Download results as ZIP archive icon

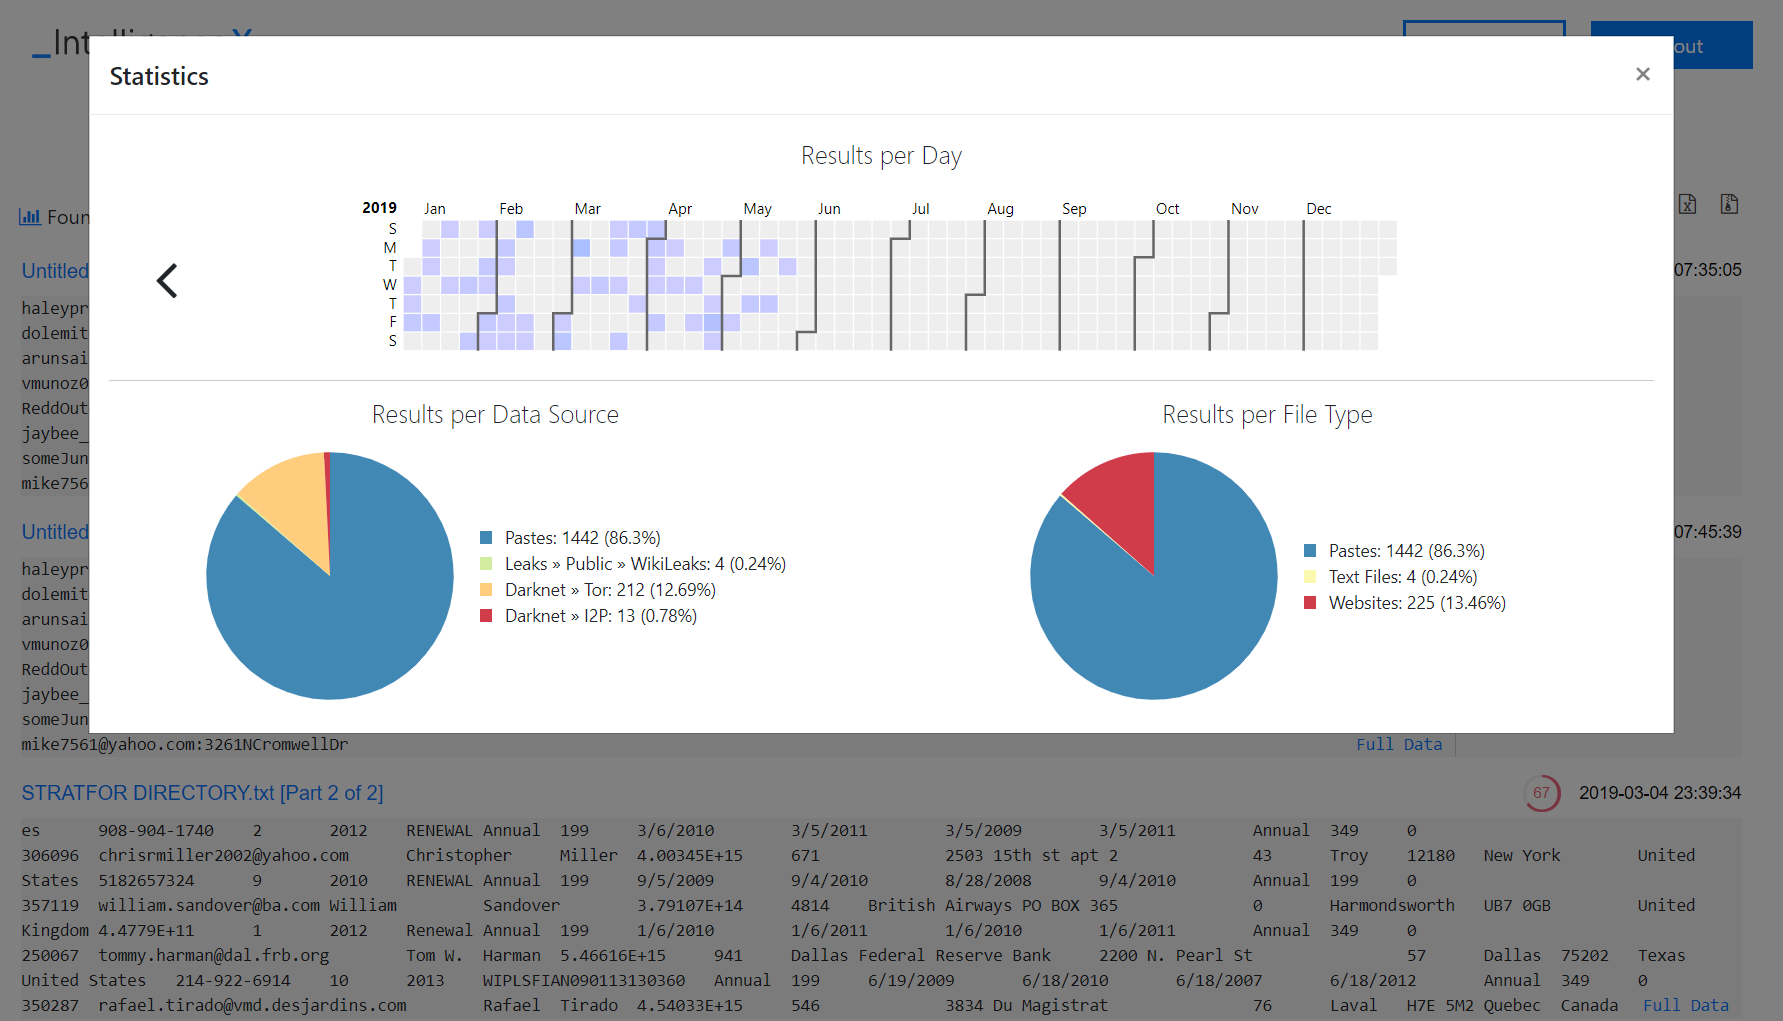(x=1729, y=204)
